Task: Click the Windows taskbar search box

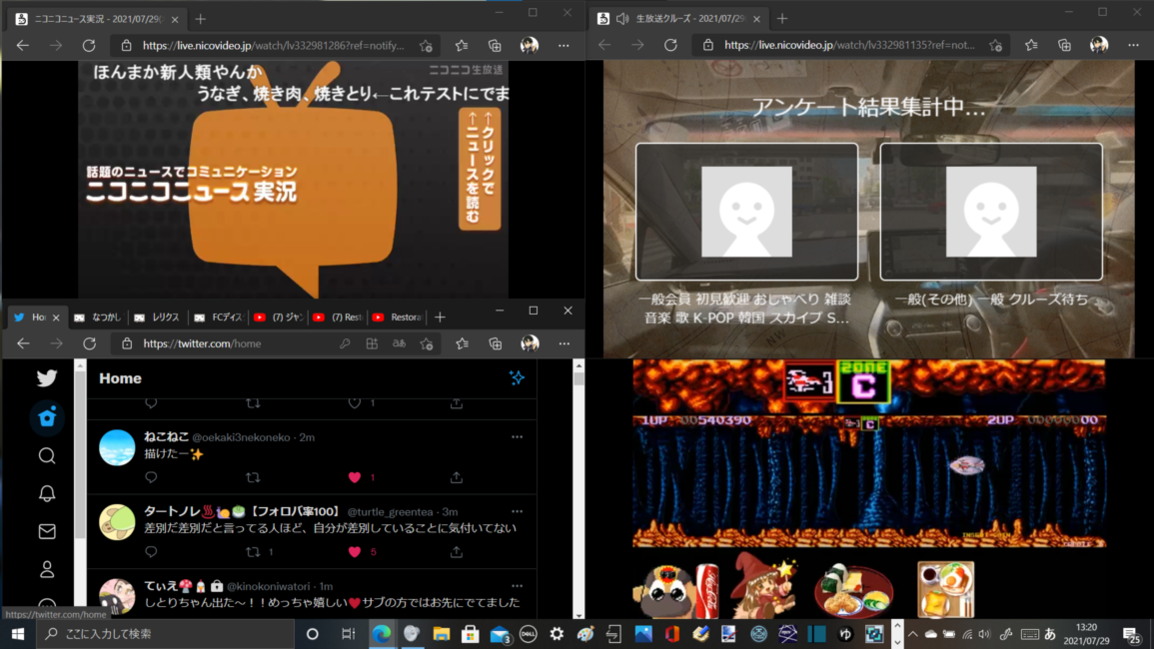Action: (x=165, y=634)
